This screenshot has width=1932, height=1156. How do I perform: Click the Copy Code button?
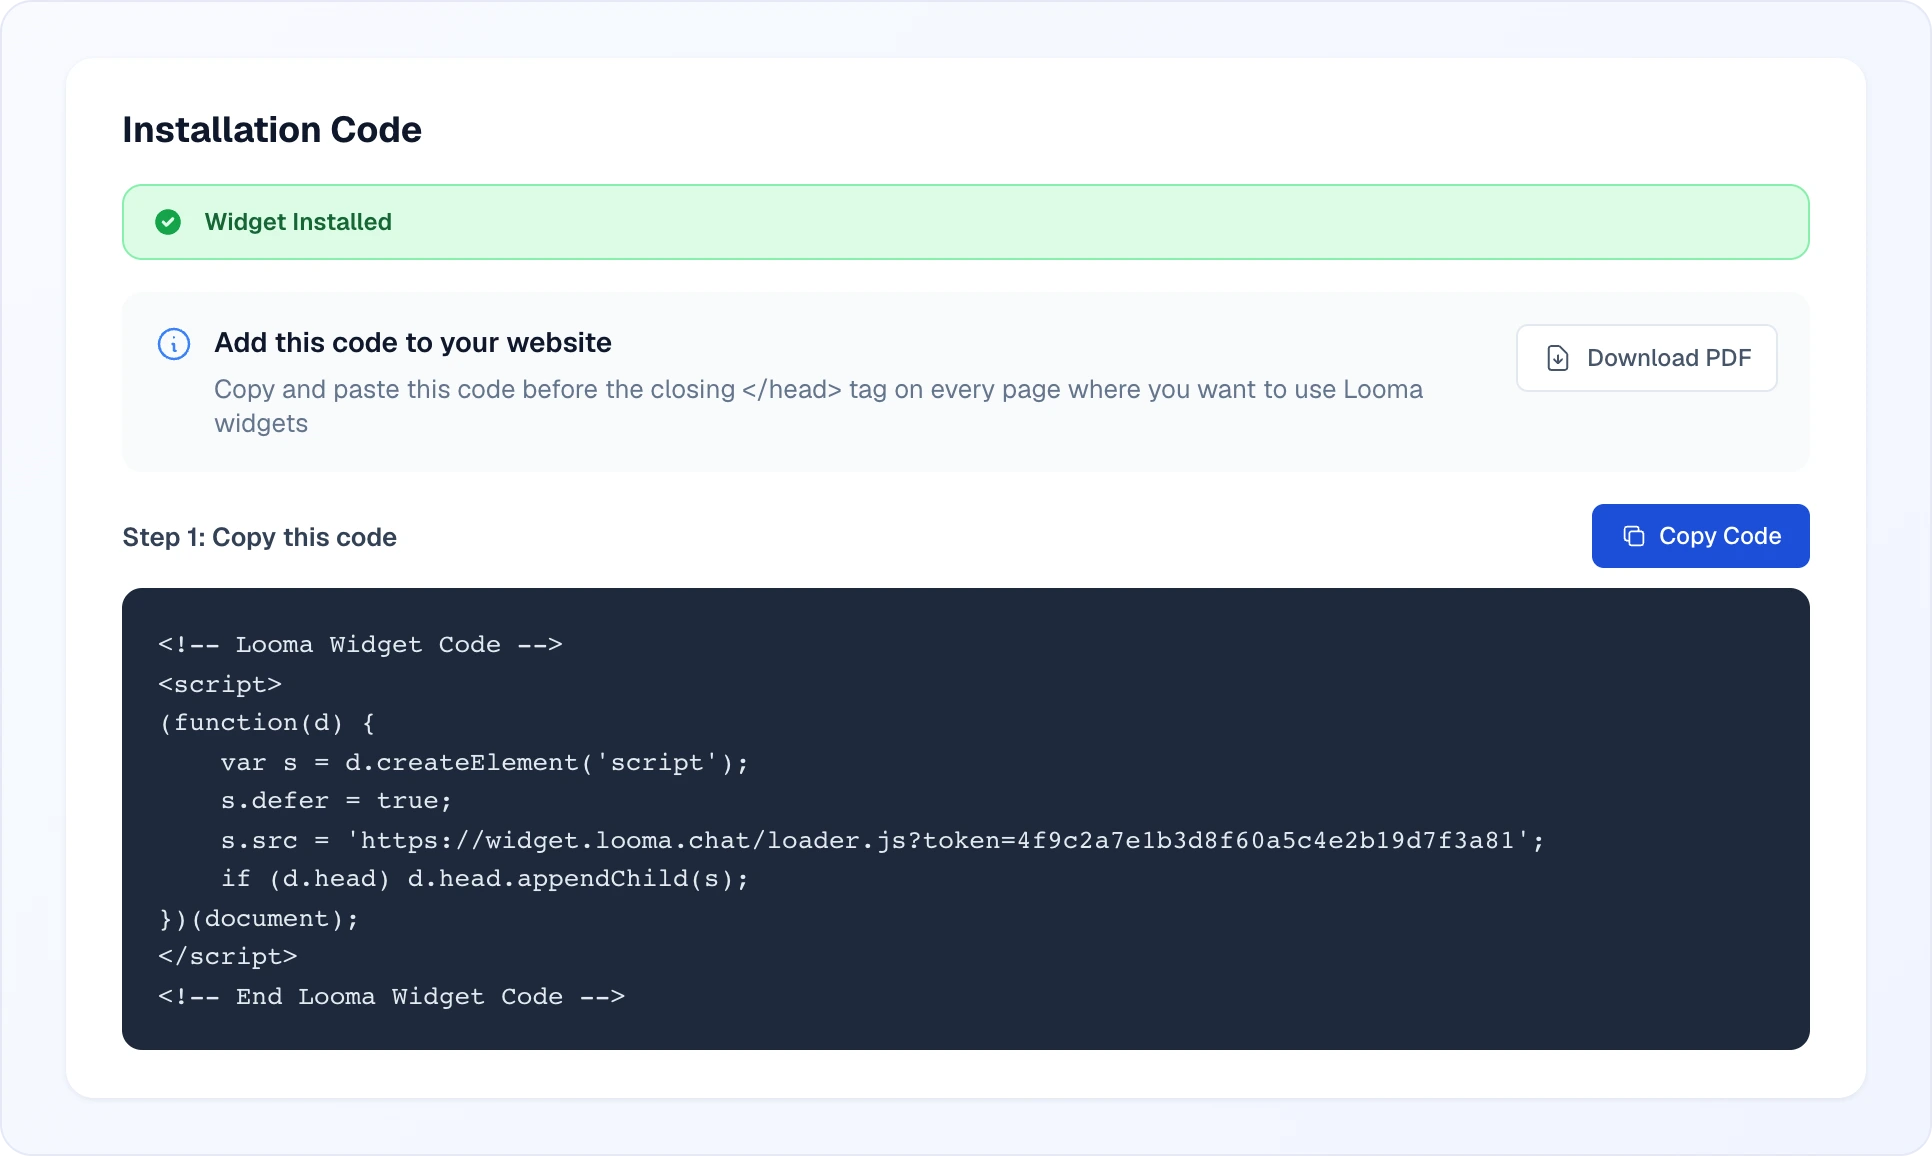click(1700, 536)
